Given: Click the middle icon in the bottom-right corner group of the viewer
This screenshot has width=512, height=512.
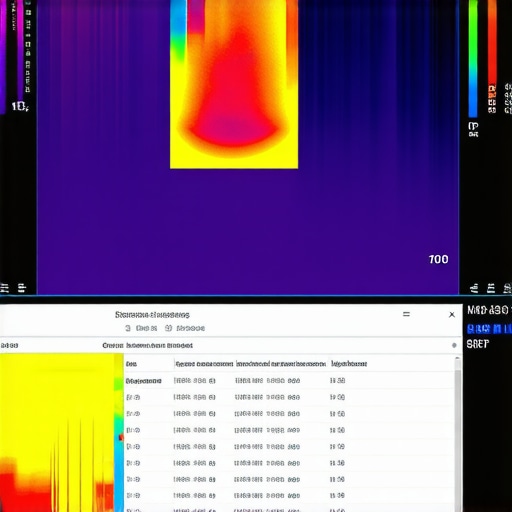Looking at the screenshot, I should [491, 288].
